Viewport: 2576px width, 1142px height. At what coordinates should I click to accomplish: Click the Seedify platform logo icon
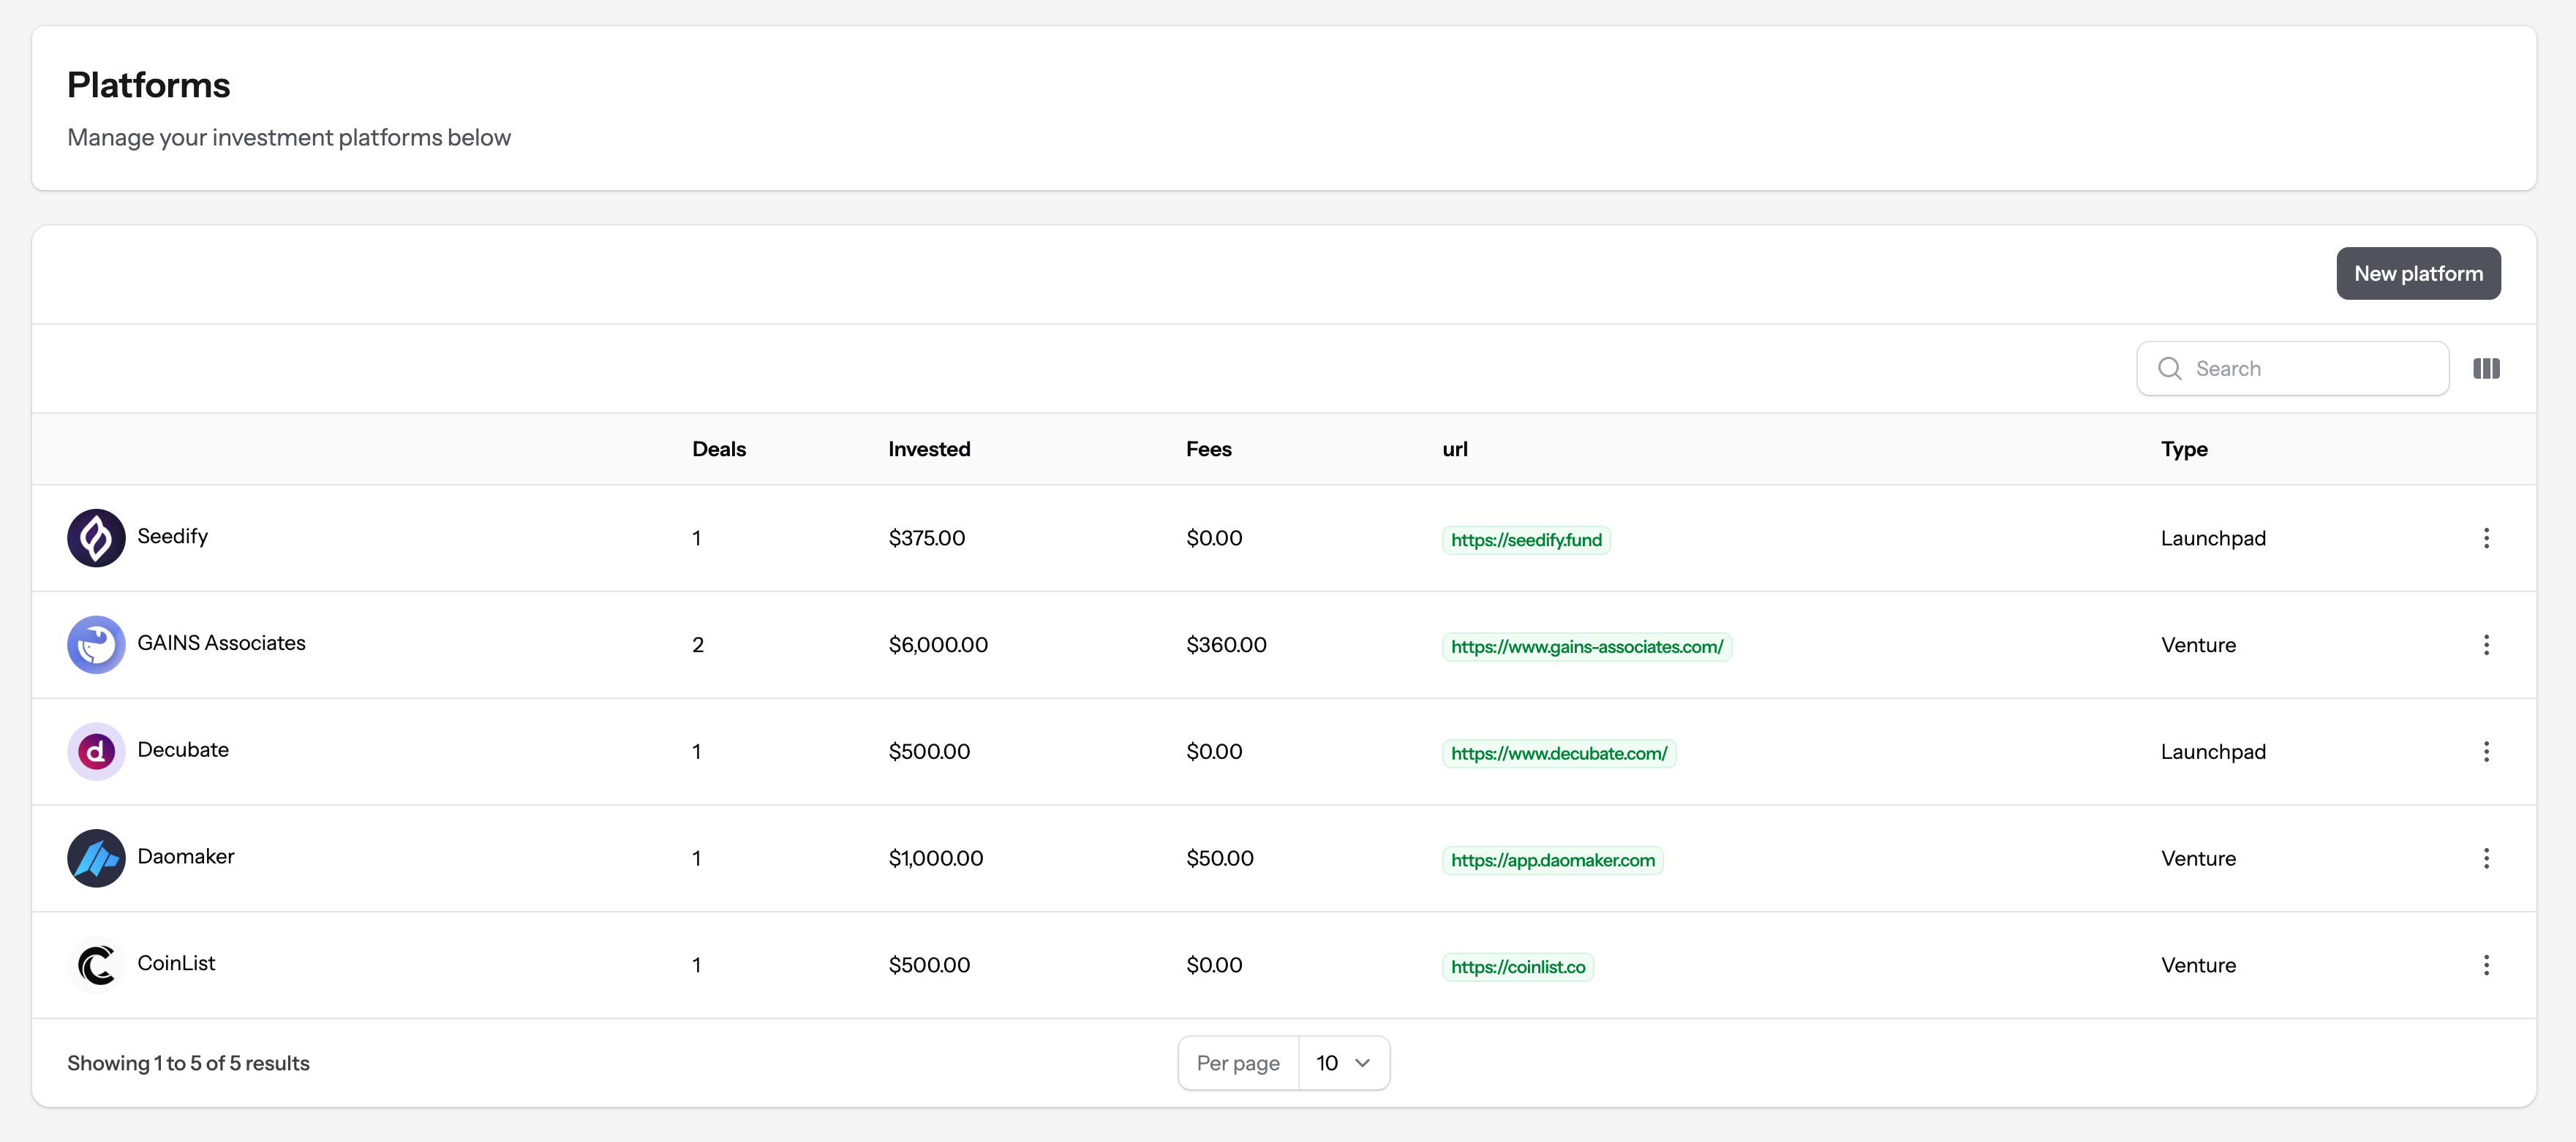click(96, 538)
